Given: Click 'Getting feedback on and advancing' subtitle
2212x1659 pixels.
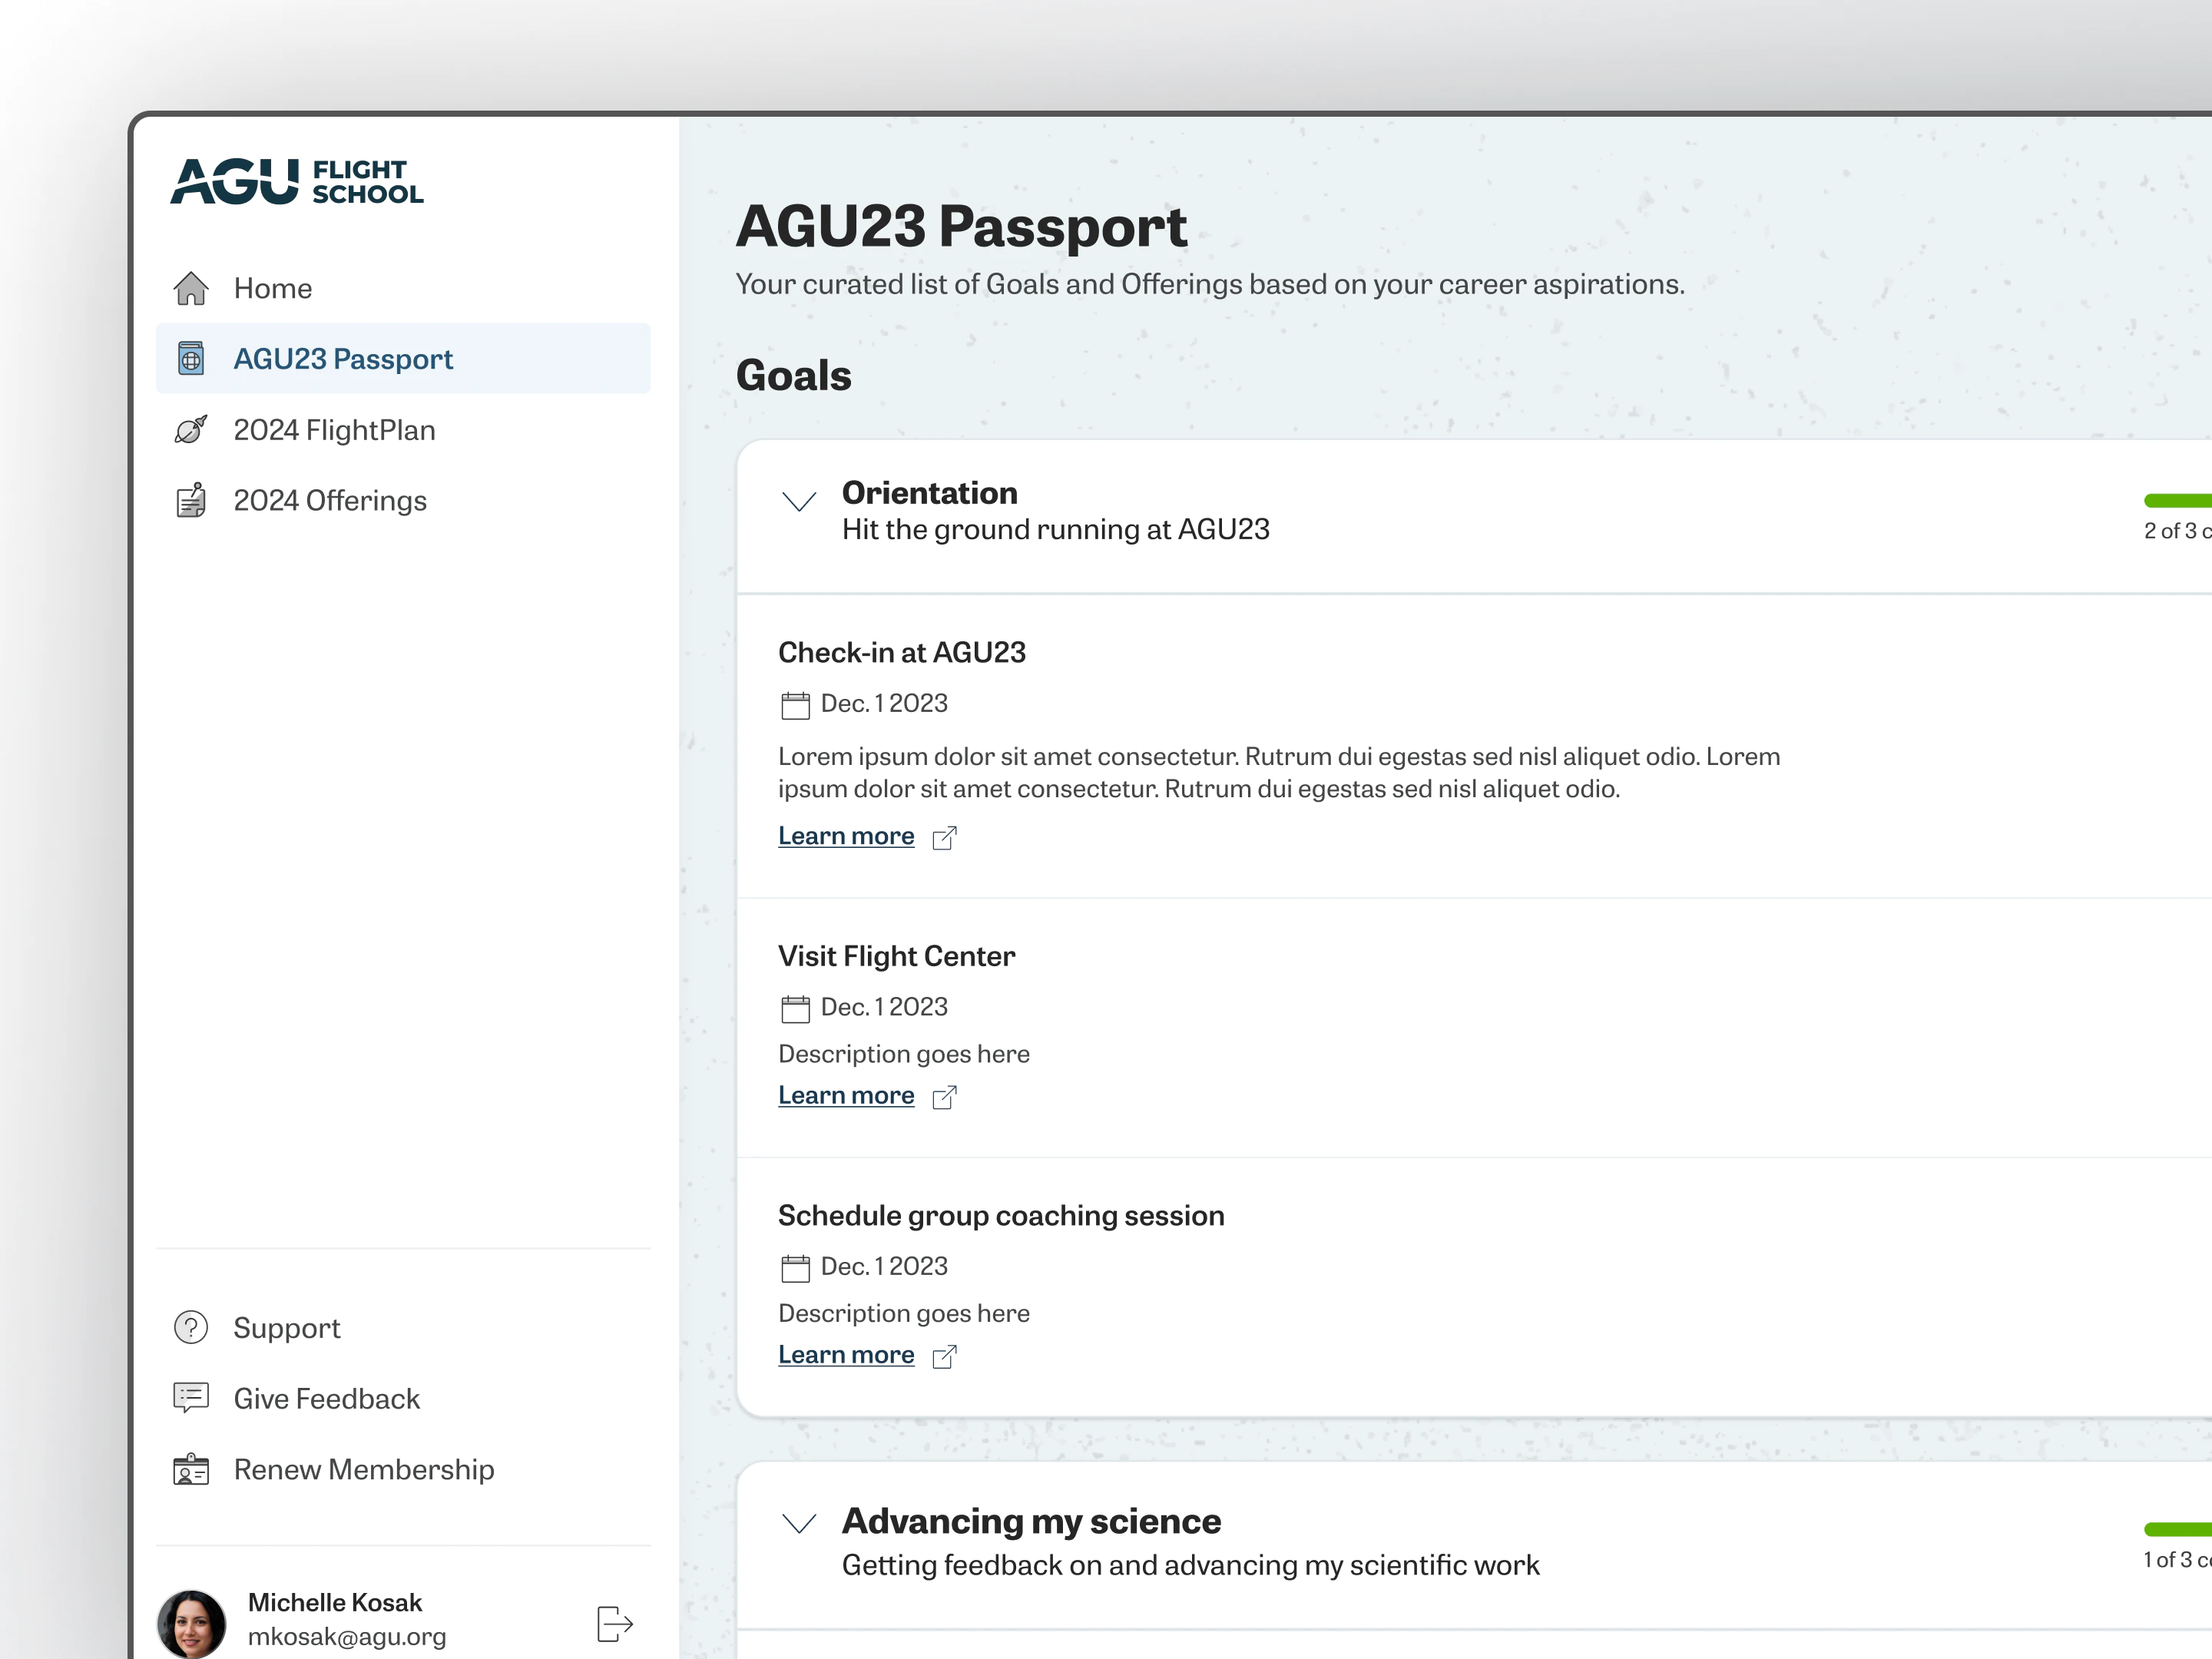Looking at the screenshot, I should click(1191, 1565).
